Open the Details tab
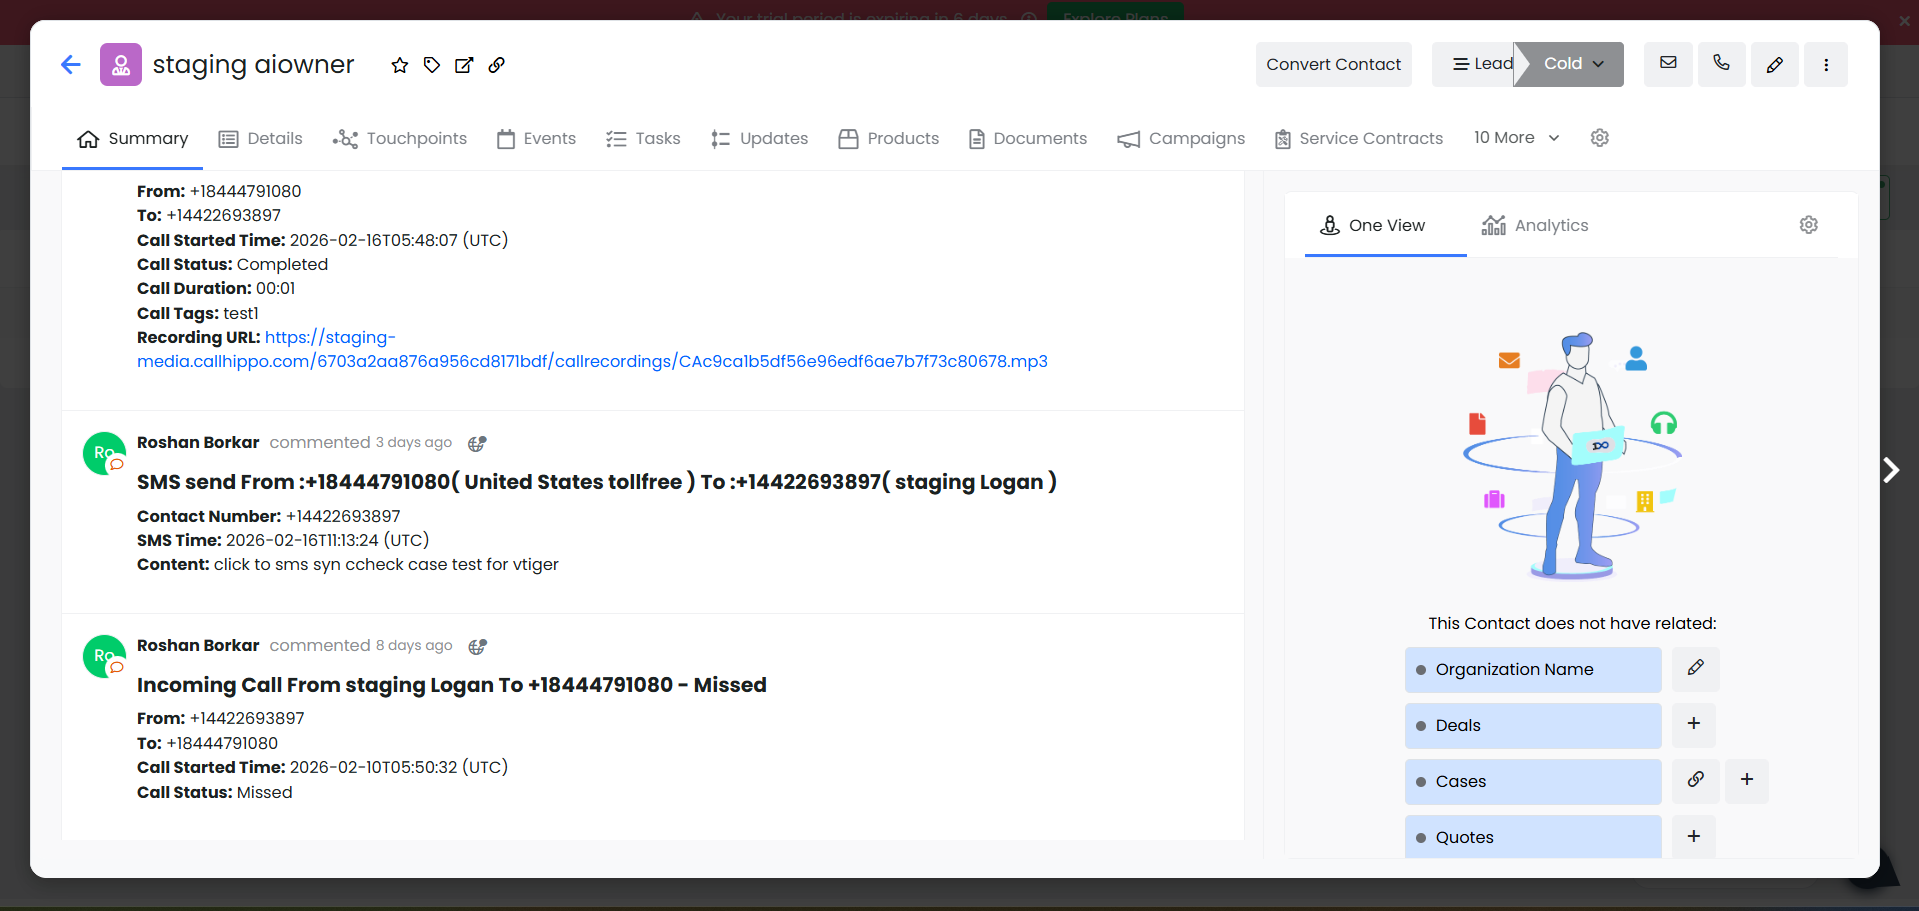This screenshot has width=1919, height=911. [x=261, y=139]
